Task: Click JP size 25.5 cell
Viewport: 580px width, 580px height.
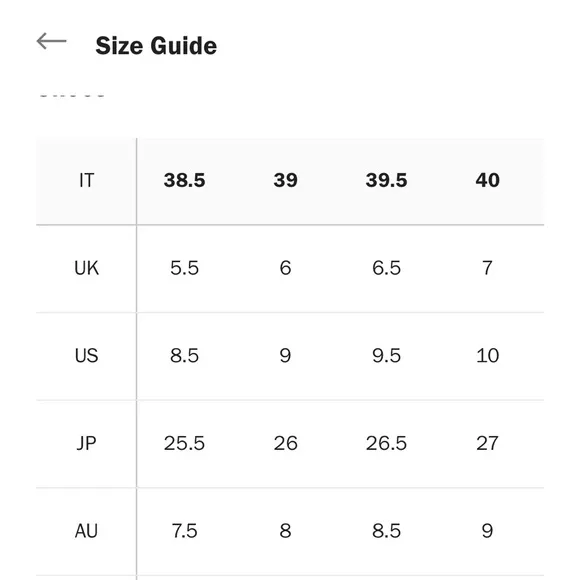Action: (x=185, y=444)
